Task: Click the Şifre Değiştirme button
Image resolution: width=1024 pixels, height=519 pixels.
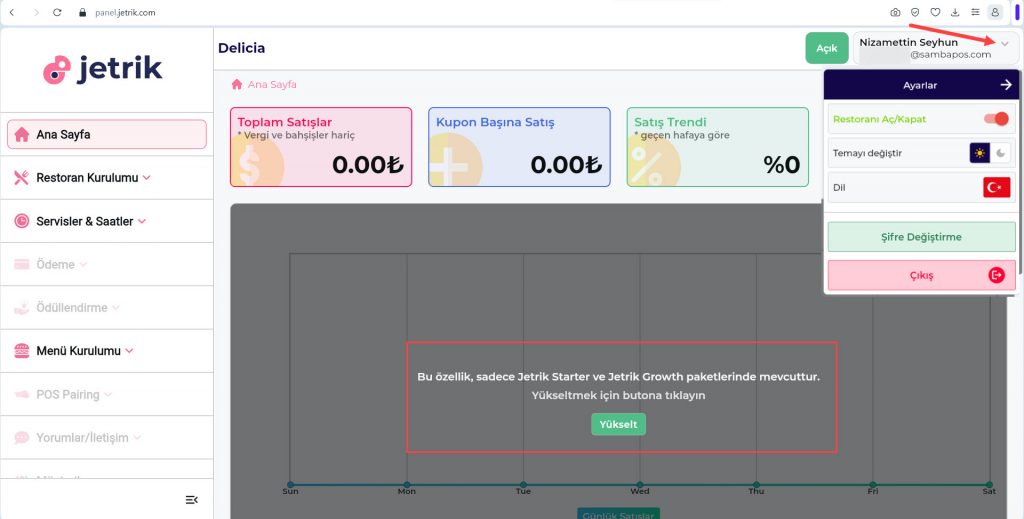Action: pyautogui.click(x=920, y=237)
